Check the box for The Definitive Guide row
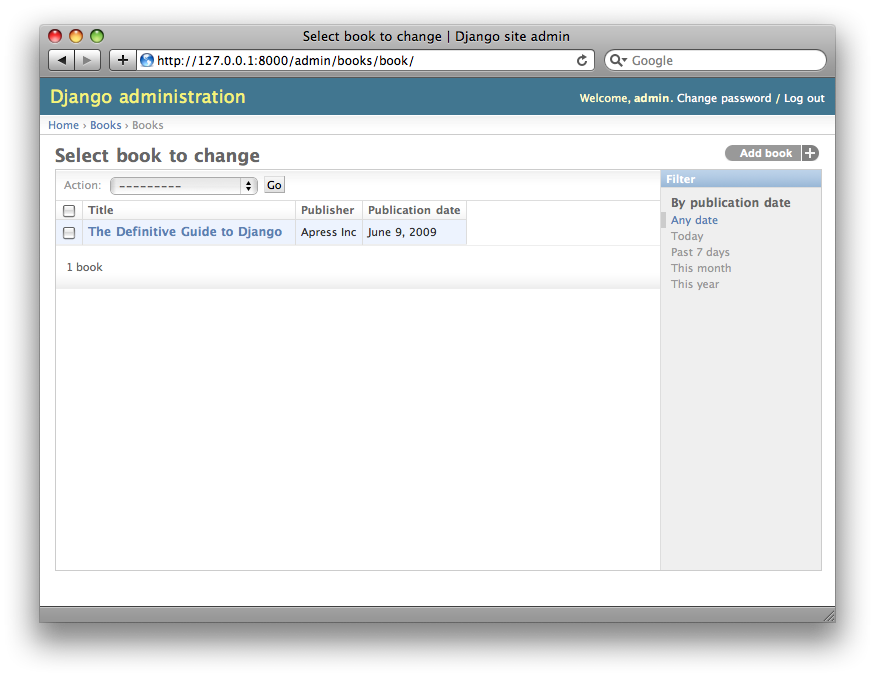Image resolution: width=875 pixels, height=677 pixels. pos(69,233)
